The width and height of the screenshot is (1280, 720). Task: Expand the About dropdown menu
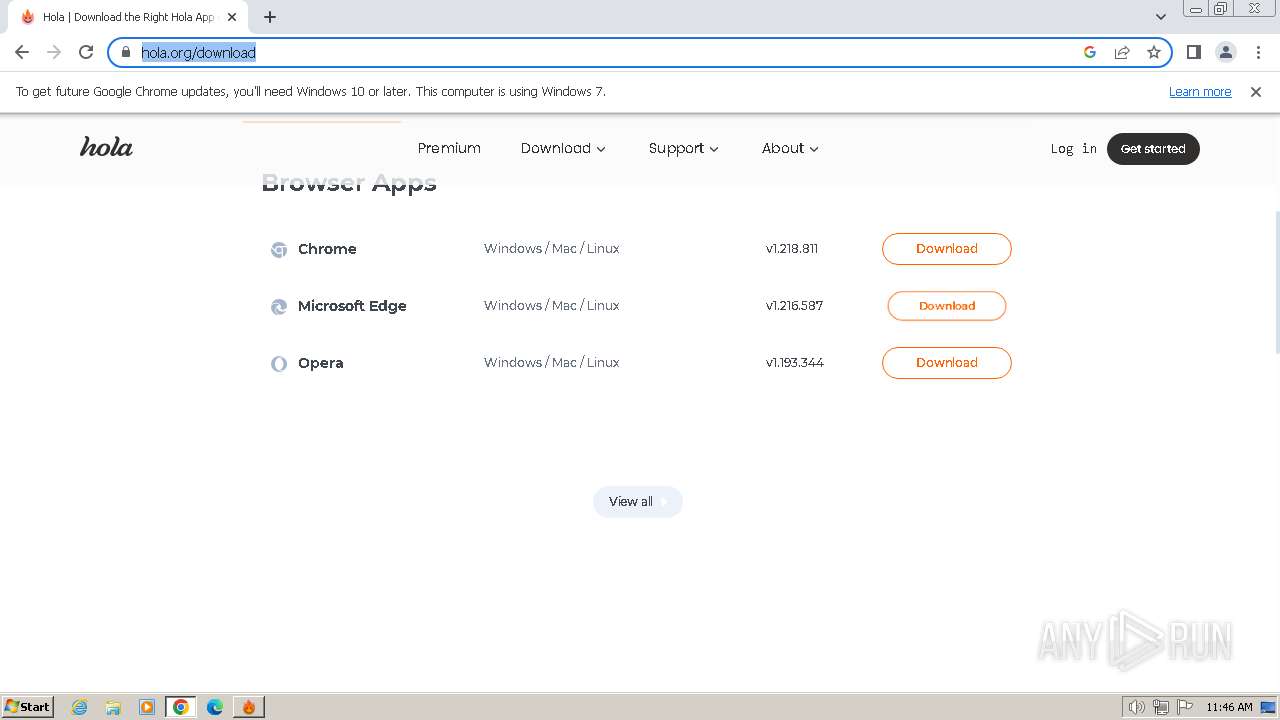[x=790, y=148]
